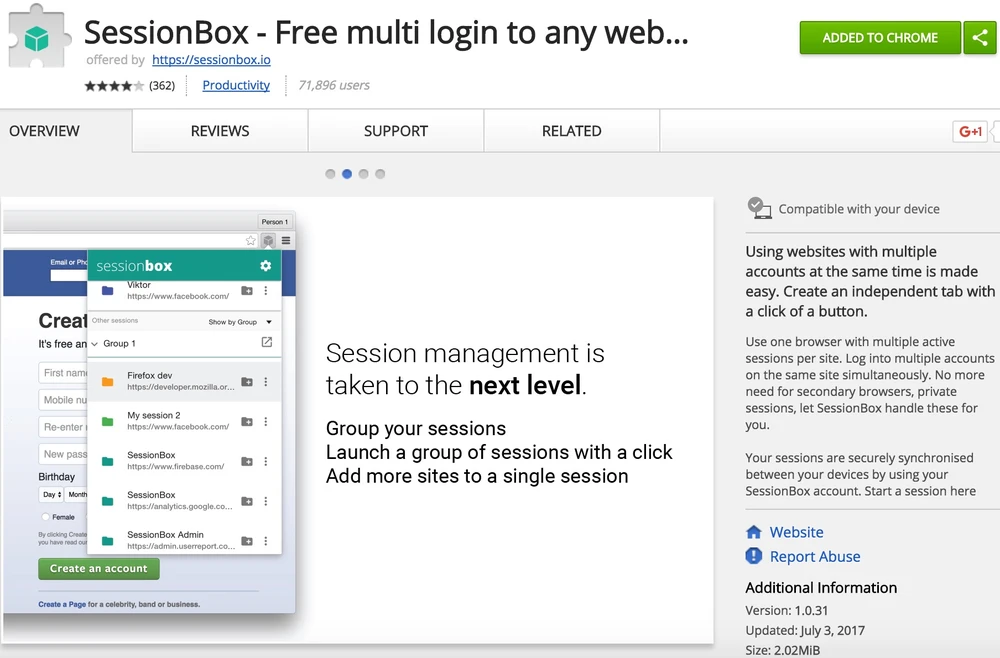Open the Show by Group dropdown

[240, 322]
